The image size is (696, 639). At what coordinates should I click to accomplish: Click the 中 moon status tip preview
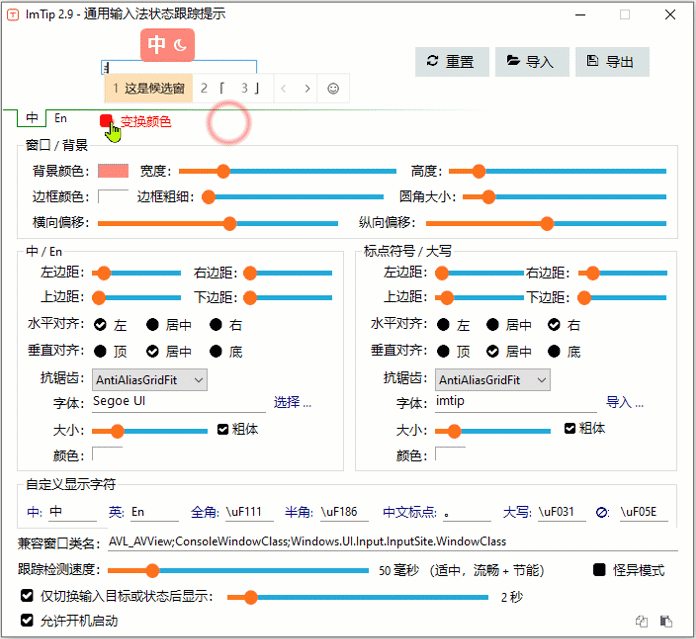click(167, 45)
